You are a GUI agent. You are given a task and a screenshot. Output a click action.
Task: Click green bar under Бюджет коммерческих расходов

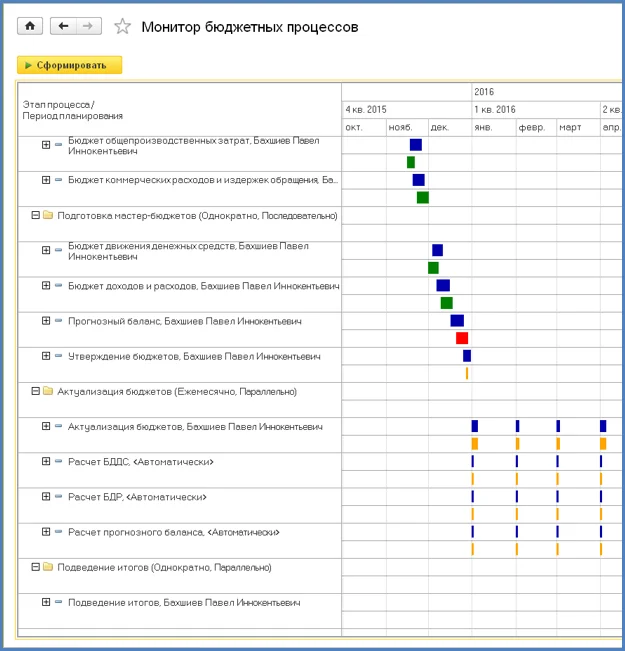423,198
